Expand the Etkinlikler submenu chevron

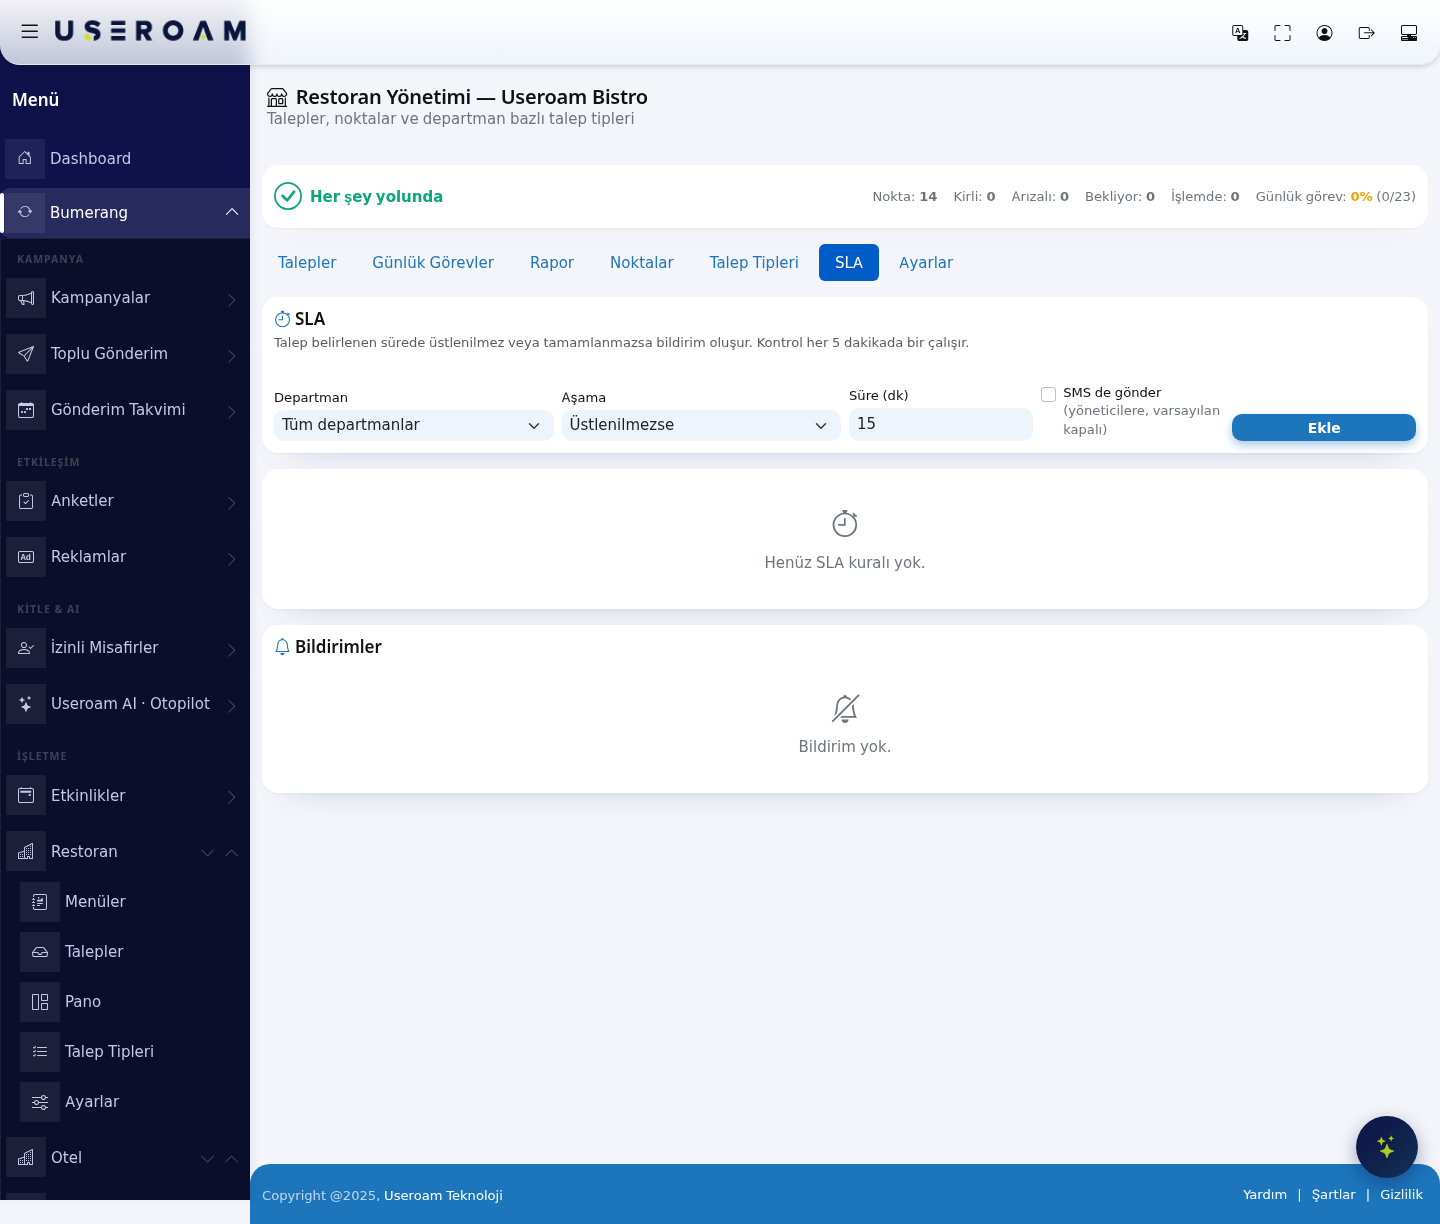[232, 797]
